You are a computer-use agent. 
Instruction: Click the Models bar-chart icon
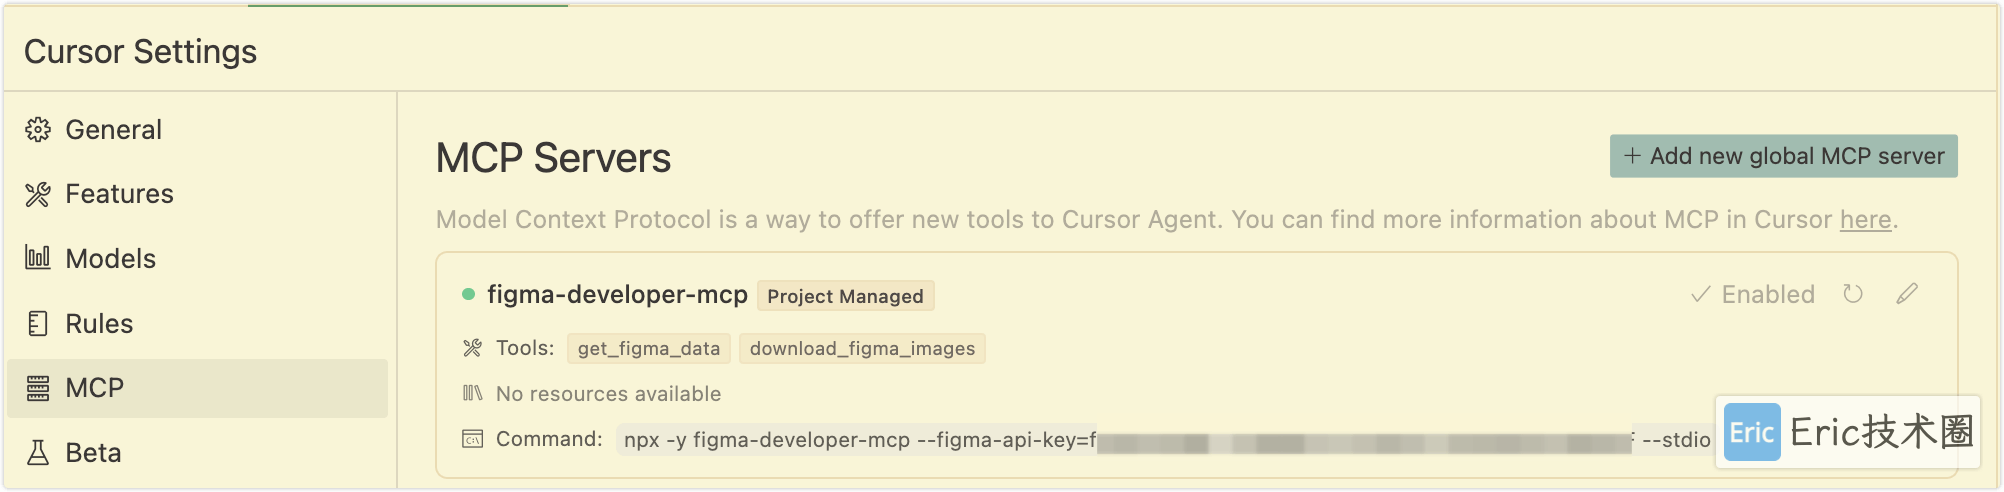tap(38, 258)
